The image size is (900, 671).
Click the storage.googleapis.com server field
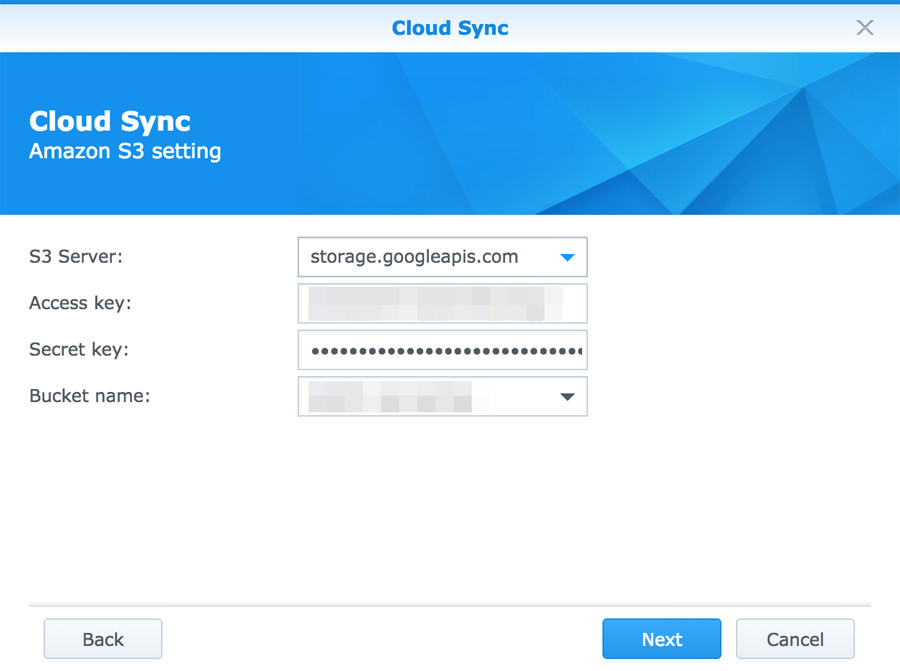pos(443,257)
